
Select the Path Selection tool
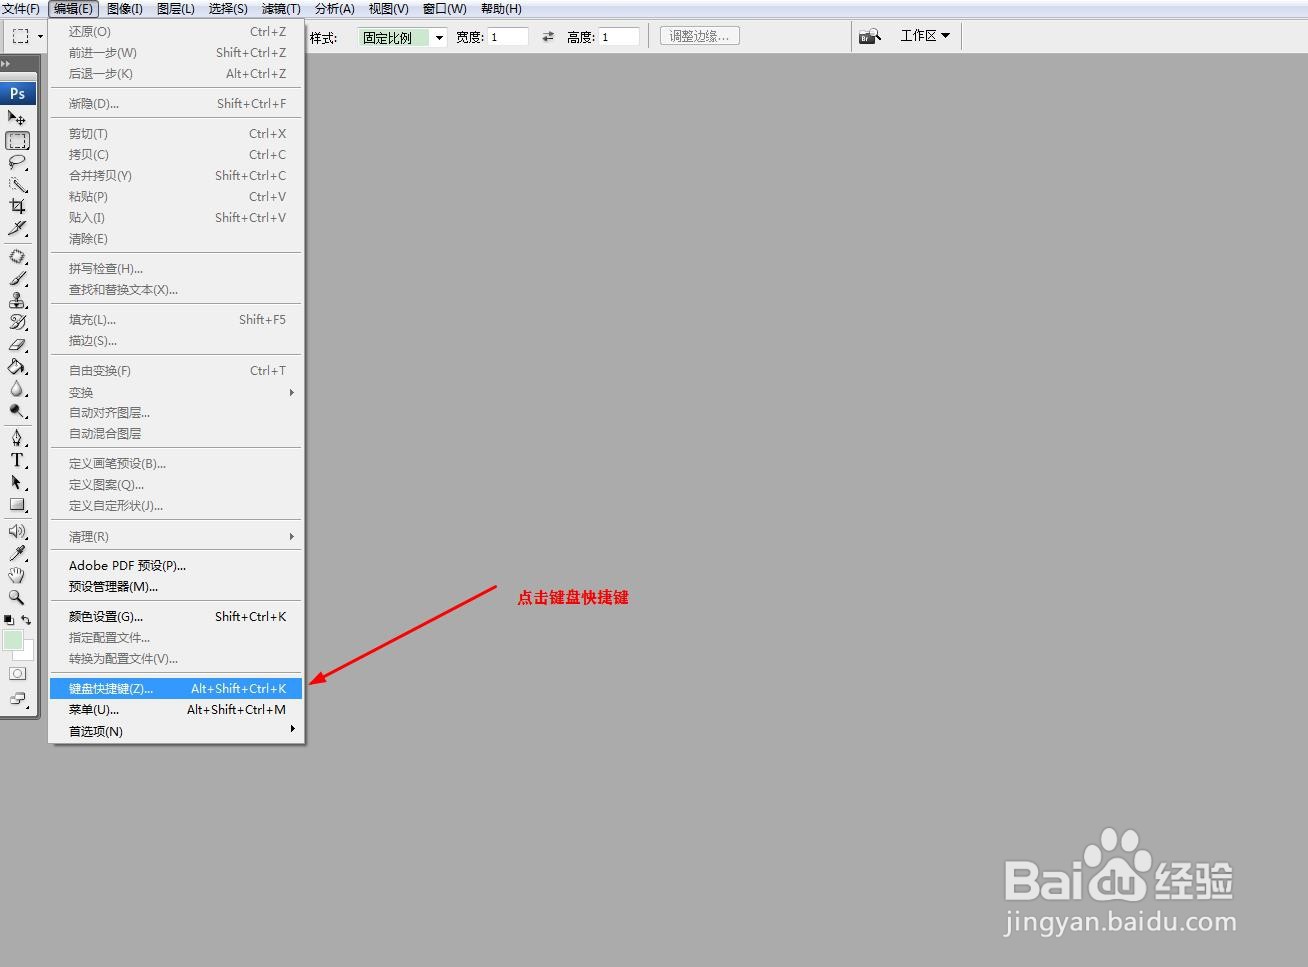[x=17, y=482]
